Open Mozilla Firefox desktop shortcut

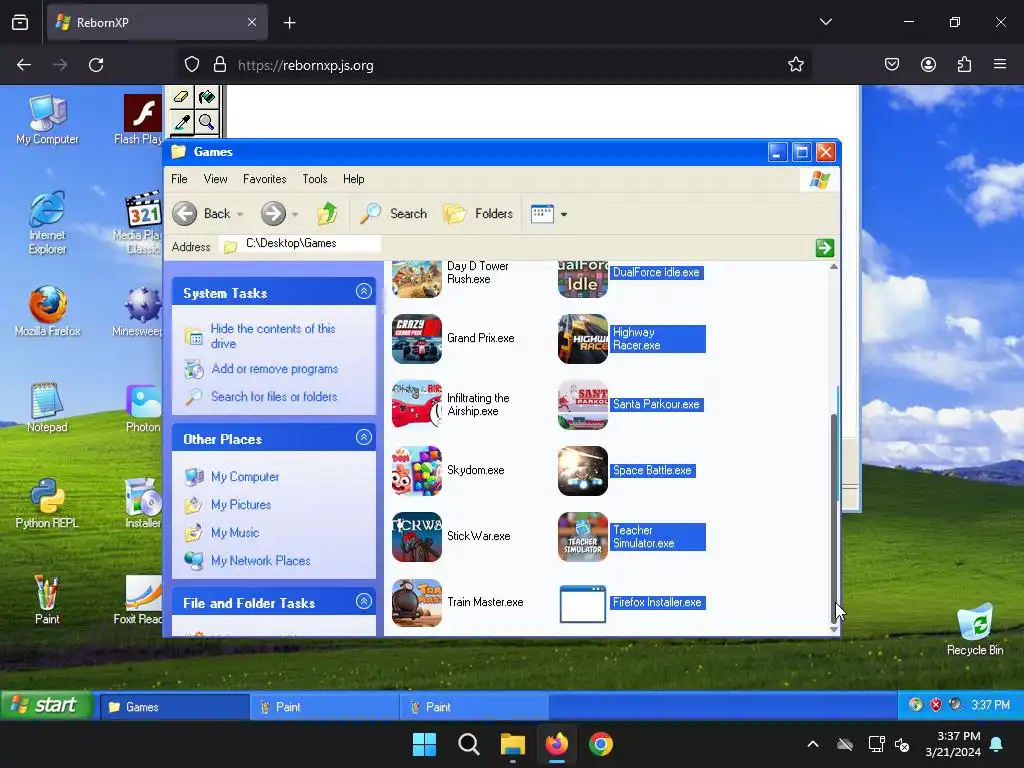[x=47, y=311]
